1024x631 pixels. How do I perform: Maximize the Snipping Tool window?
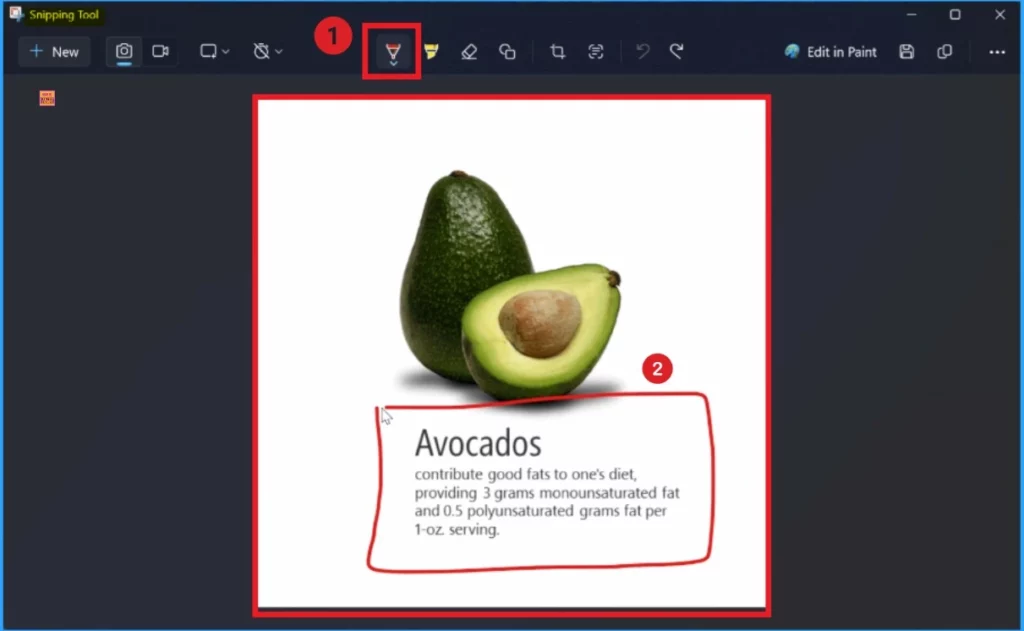955,14
